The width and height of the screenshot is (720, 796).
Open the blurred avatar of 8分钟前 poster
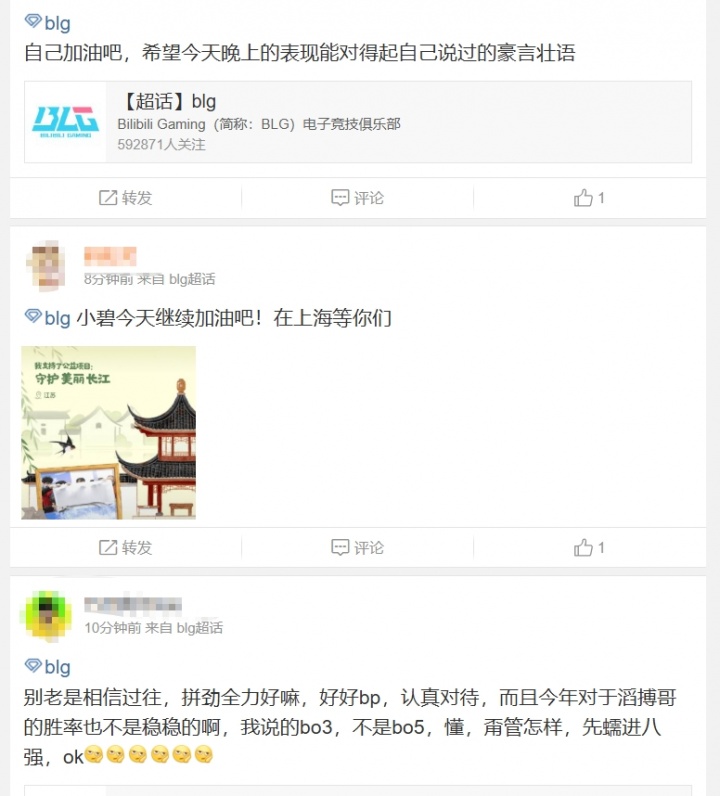[x=46, y=266]
